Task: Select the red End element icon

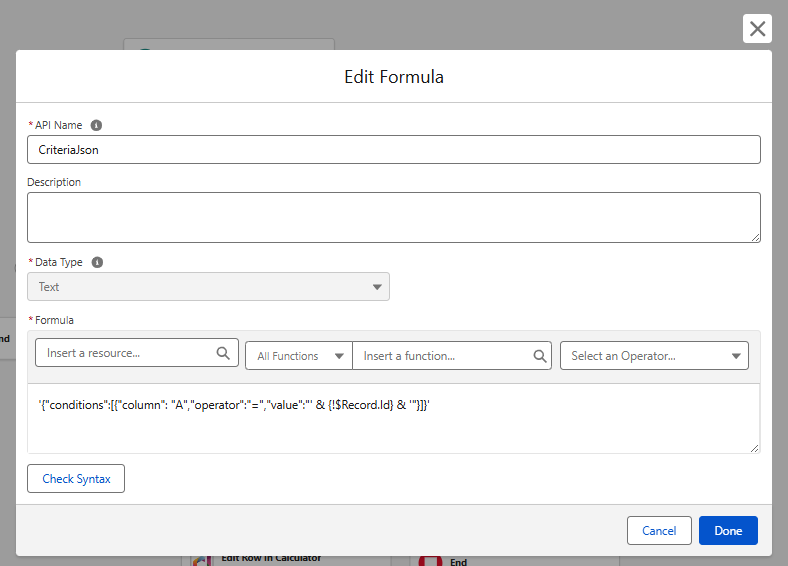Action: point(431,560)
